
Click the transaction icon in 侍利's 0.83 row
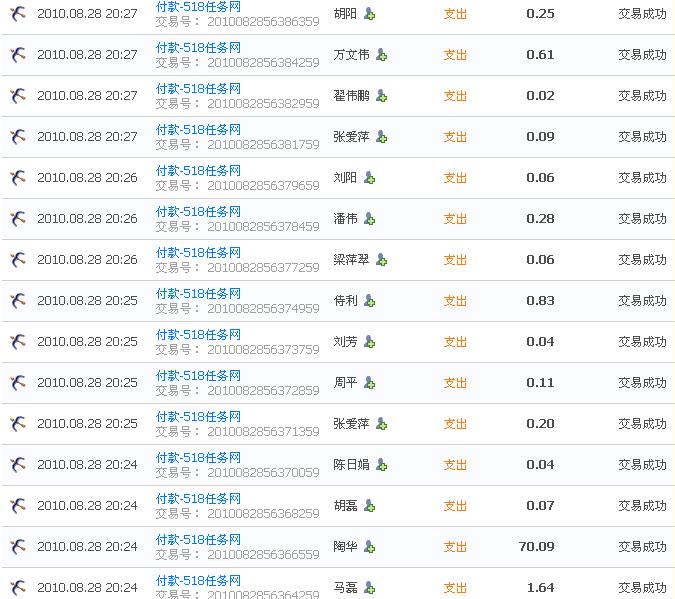pyautogui.click(x=17, y=301)
